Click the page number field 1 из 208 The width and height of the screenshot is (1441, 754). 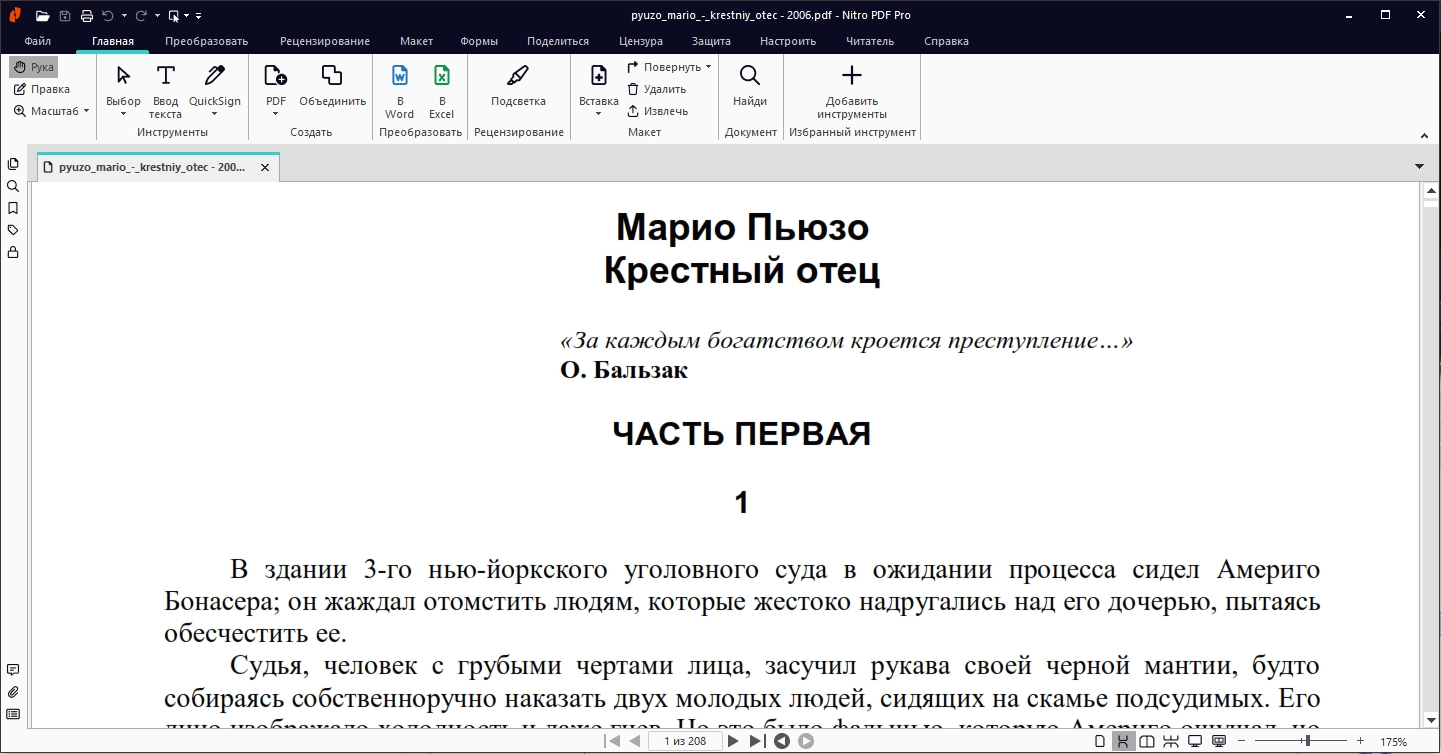(684, 741)
